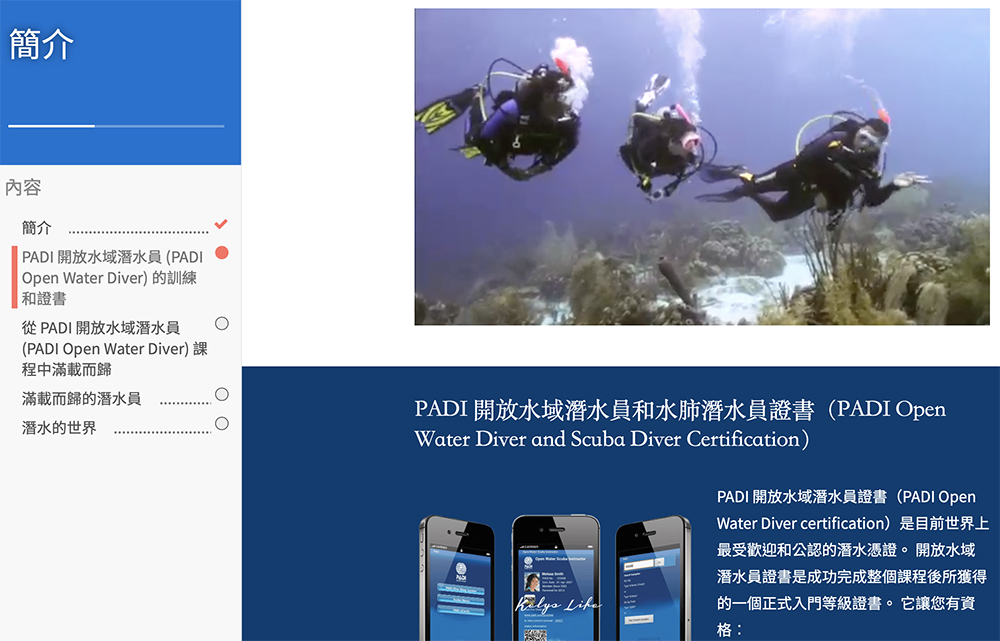The image size is (1000, 641).
Task: Click the red filled circle for 訓練和證書
Action: [222, 253]
